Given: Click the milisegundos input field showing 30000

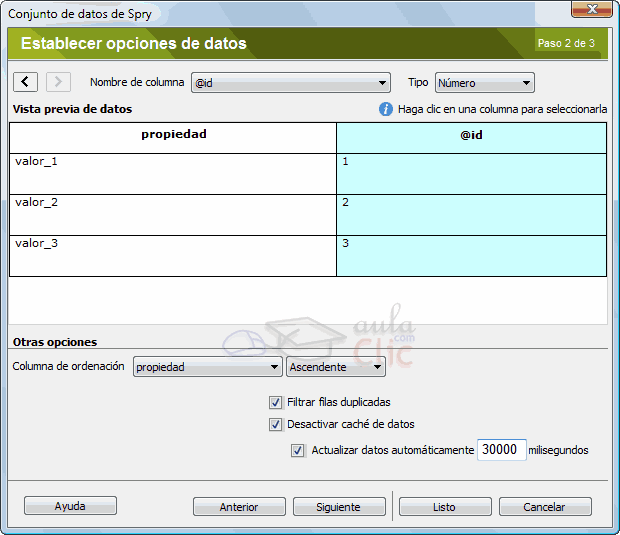Looking at the screenshot, I should [501, 450].
